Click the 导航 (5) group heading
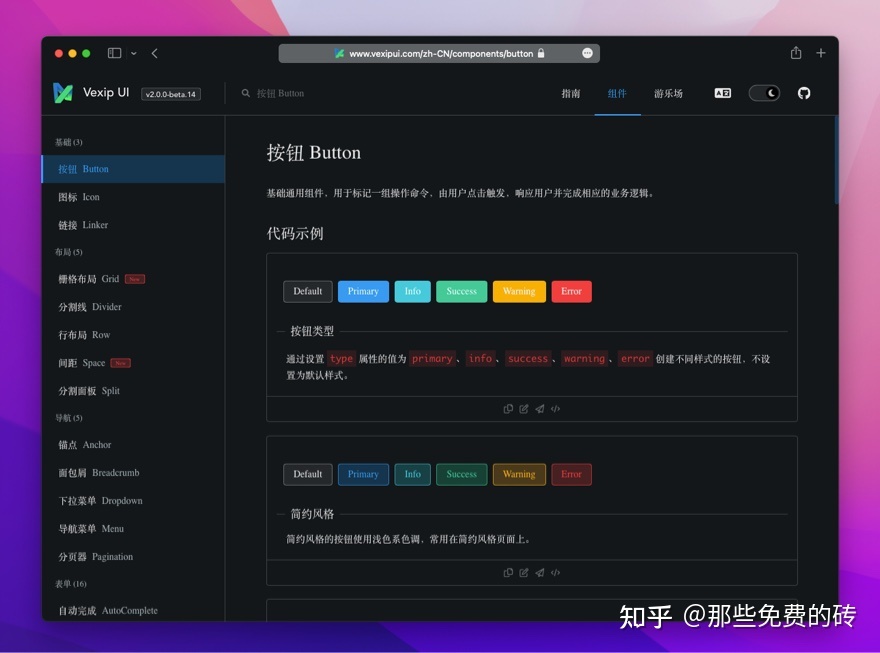The image size is (880, 653). [x=68, y=419]
